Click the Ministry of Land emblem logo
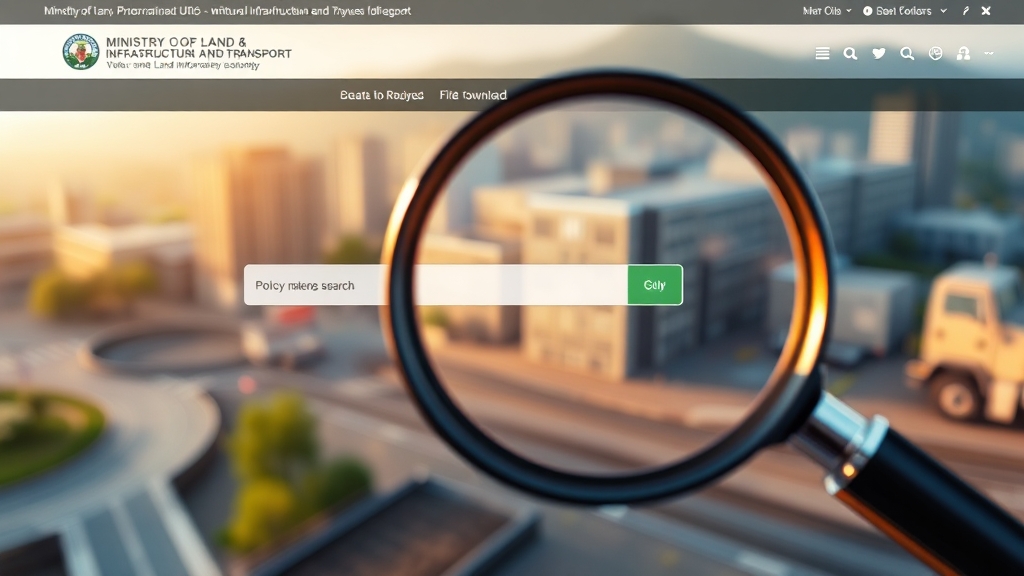The width and height of the screenshot is (1024, 576). coord(80,52)
